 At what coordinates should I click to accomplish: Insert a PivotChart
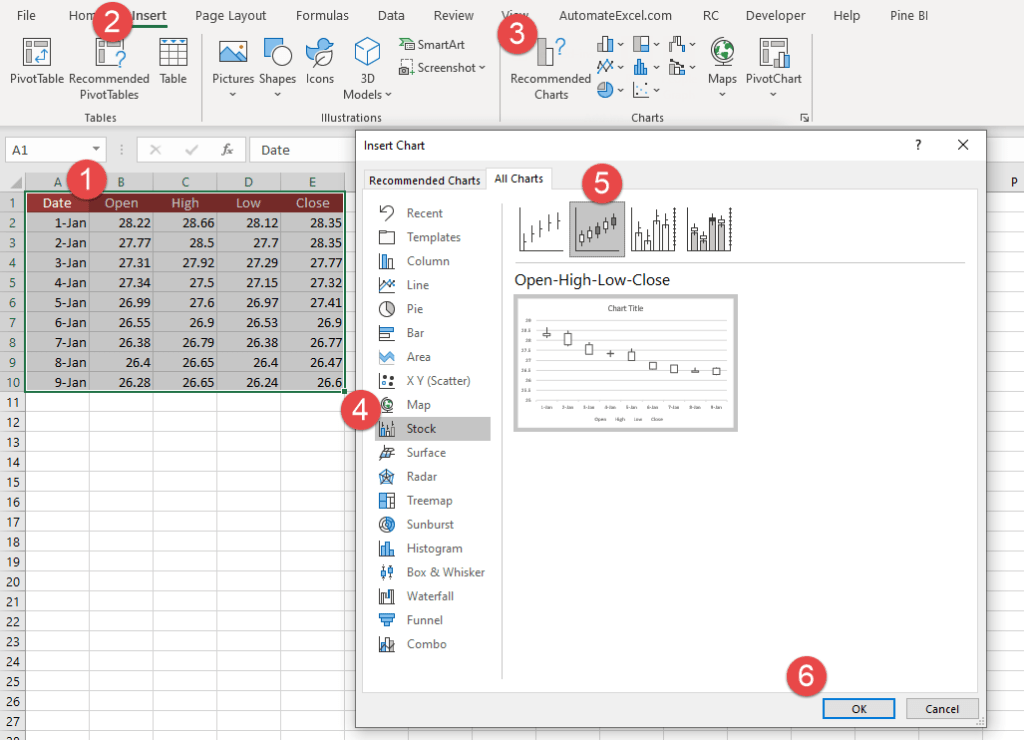774,65
